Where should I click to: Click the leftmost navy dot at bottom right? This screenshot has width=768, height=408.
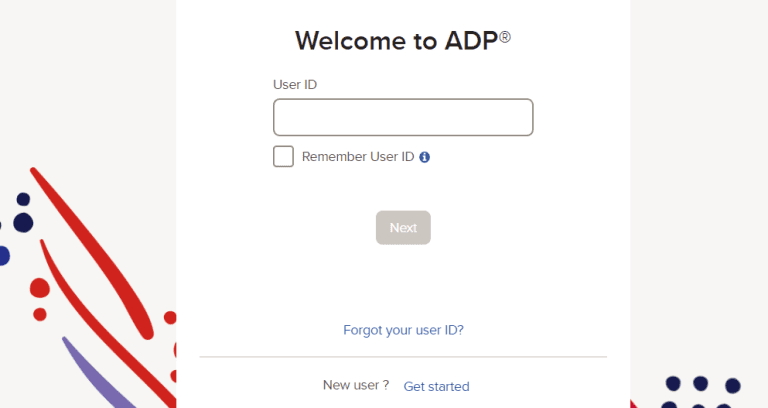point(674,383)
